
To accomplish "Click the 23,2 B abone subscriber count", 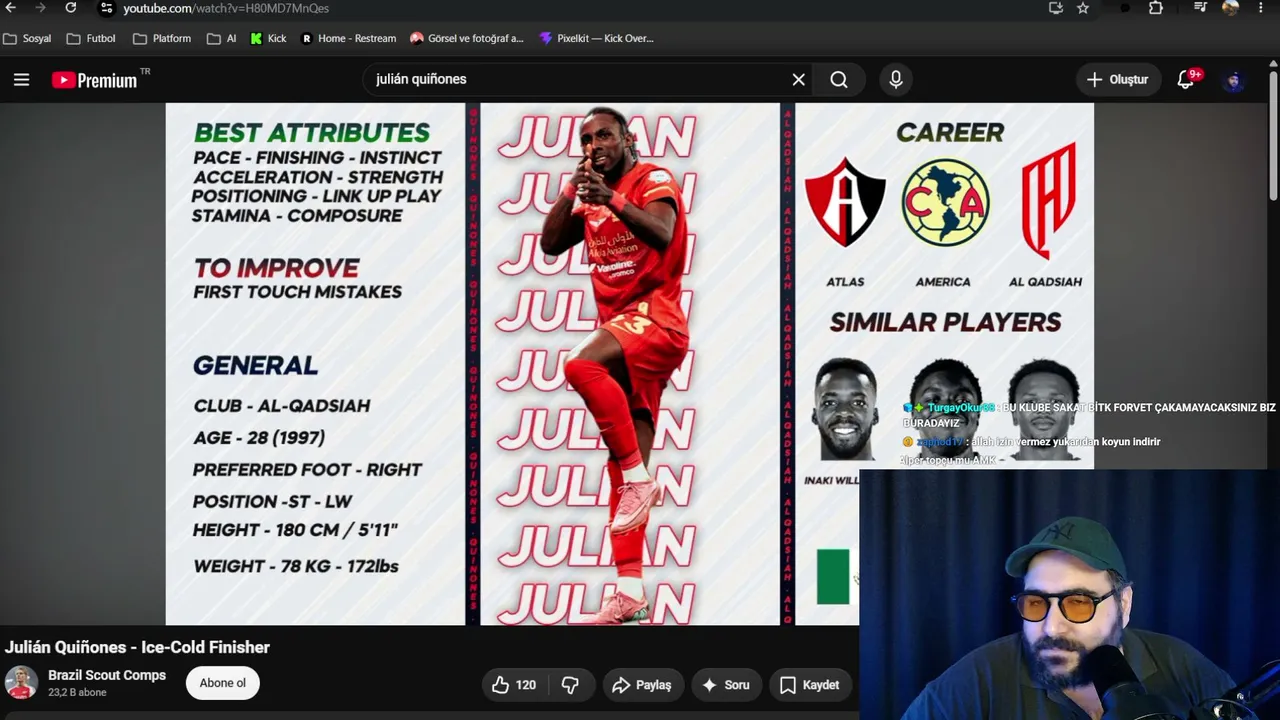I will (x=77, y=692).
